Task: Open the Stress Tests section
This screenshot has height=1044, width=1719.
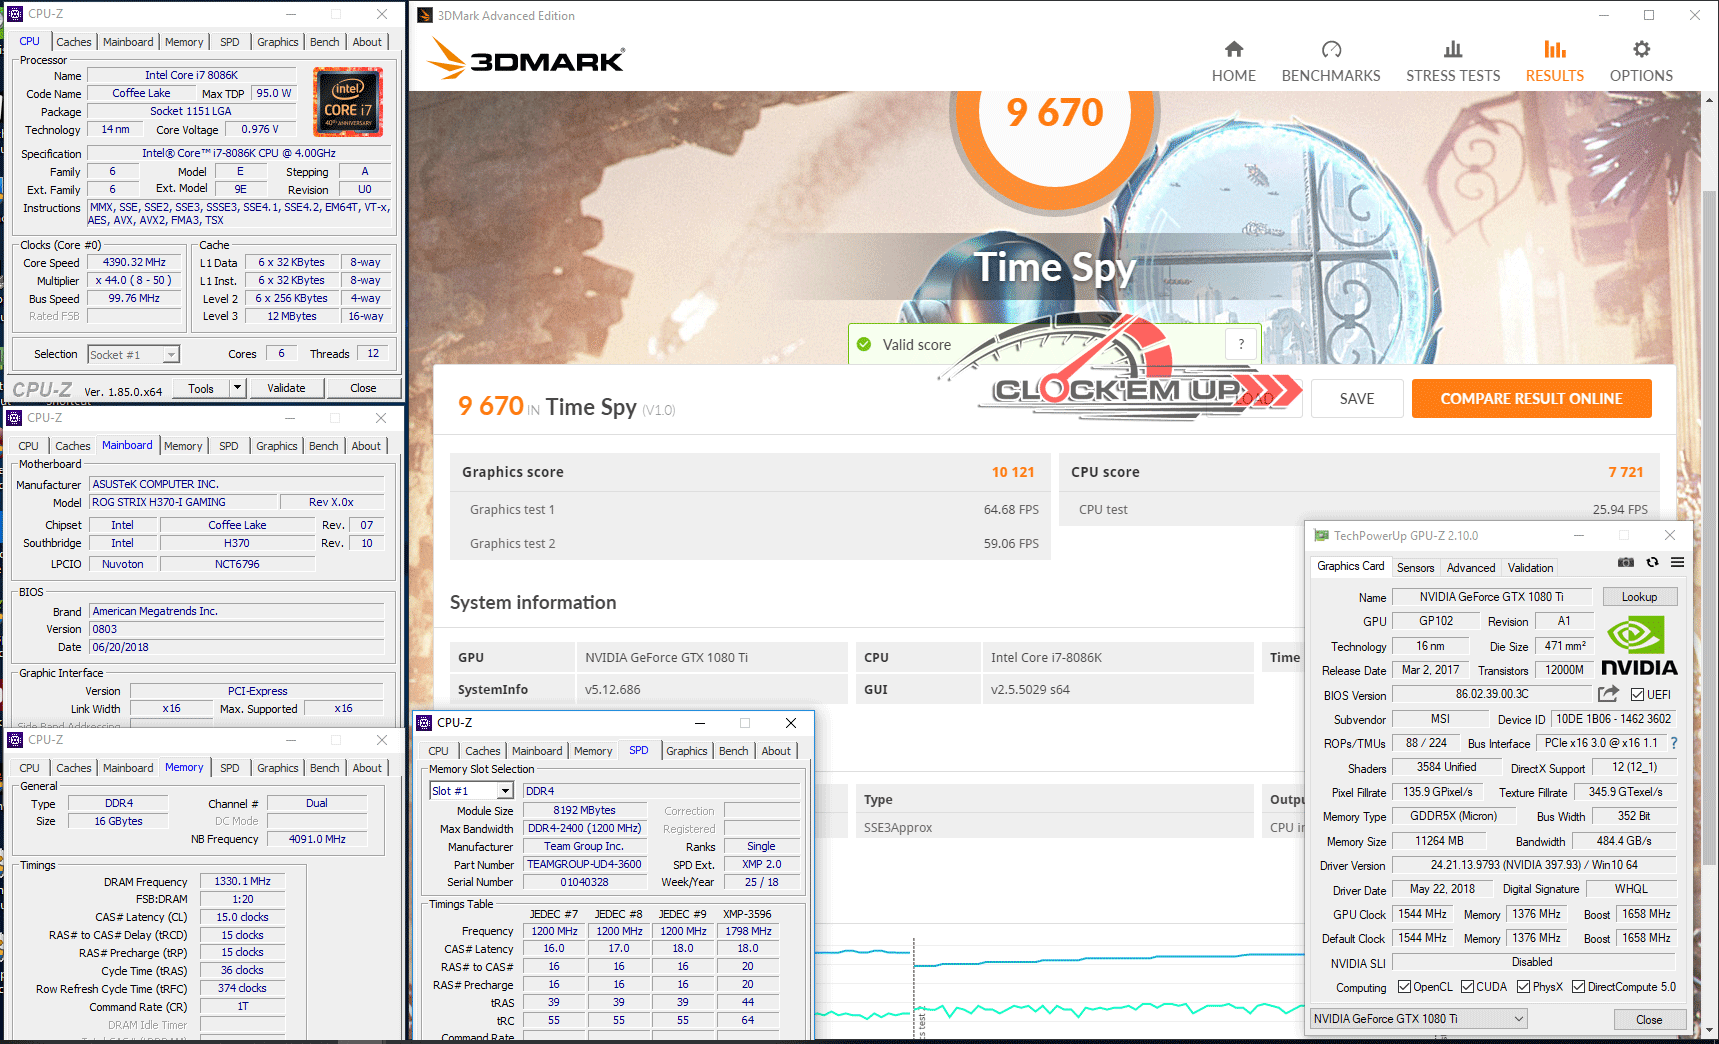Action: click(1452, 62)
